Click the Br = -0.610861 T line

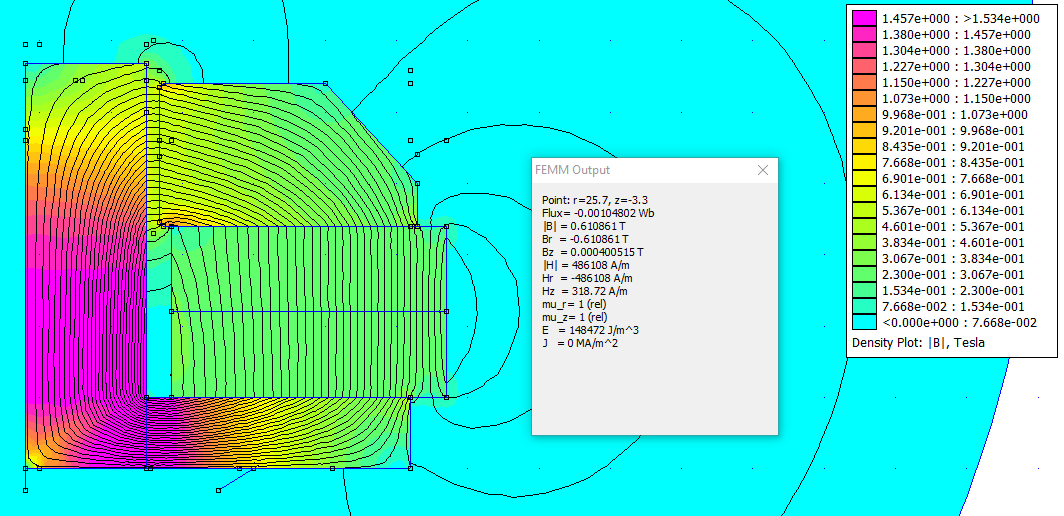[x=585, y=239]
